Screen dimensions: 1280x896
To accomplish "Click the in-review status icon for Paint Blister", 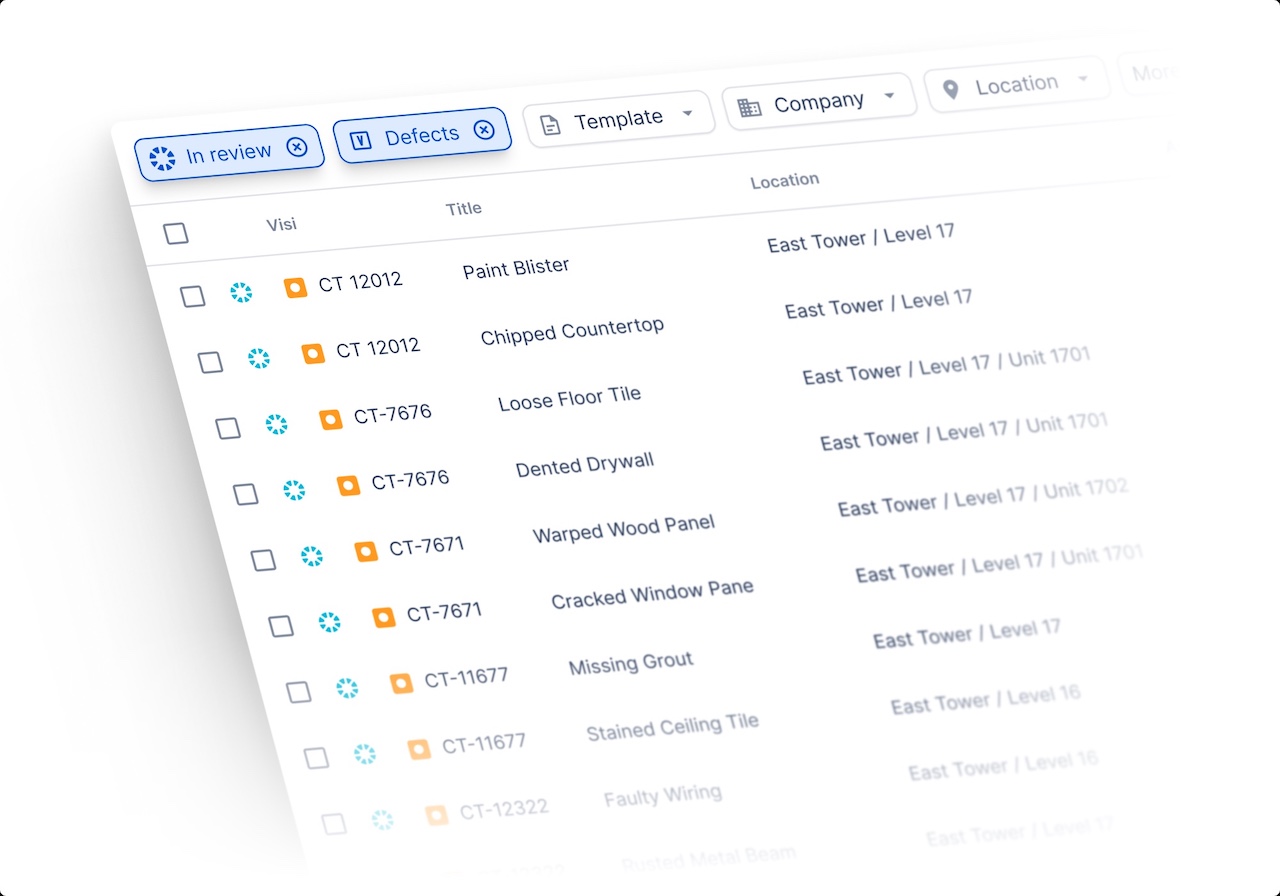I will (241, 292).
